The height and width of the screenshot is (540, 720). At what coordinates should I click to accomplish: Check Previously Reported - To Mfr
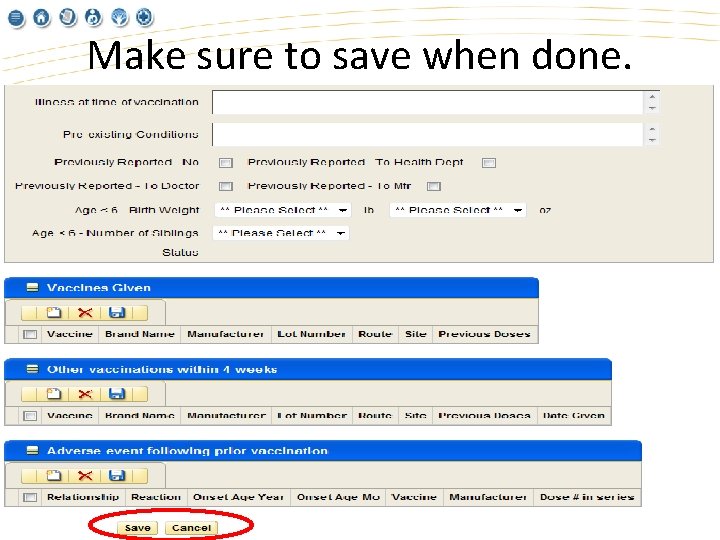pos(433,186)
